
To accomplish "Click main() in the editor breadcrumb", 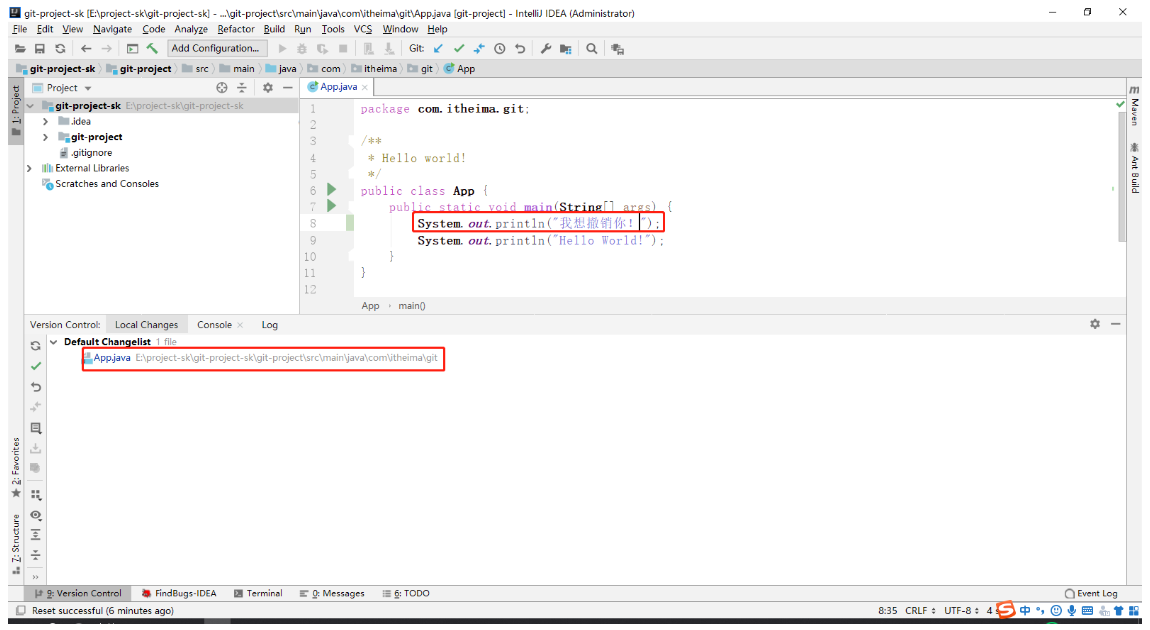I will (x=411, y=306).
